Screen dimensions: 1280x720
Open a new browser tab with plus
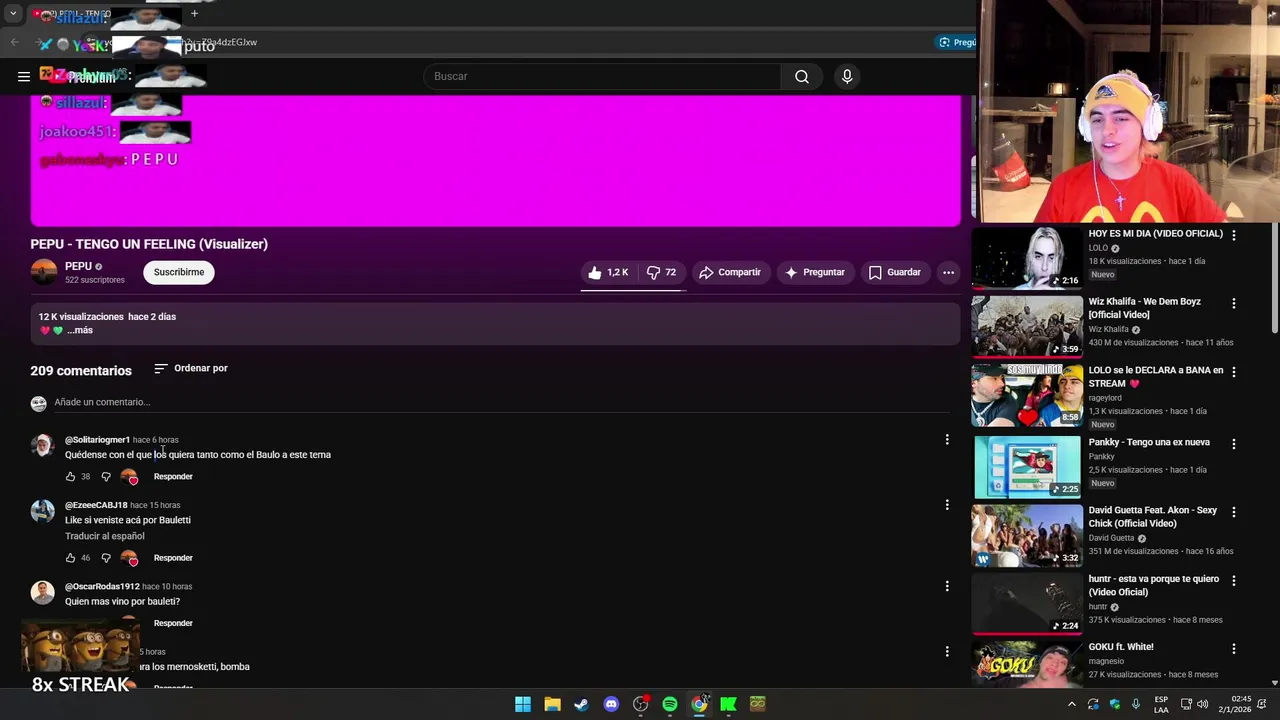[194, 14]
